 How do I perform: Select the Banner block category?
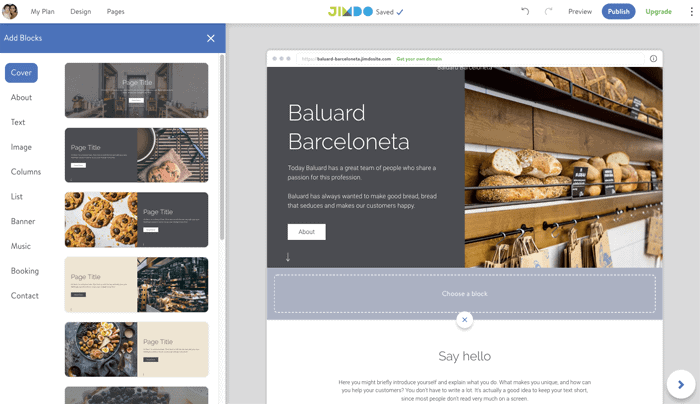pyautogui.click(x=23, y=221)
